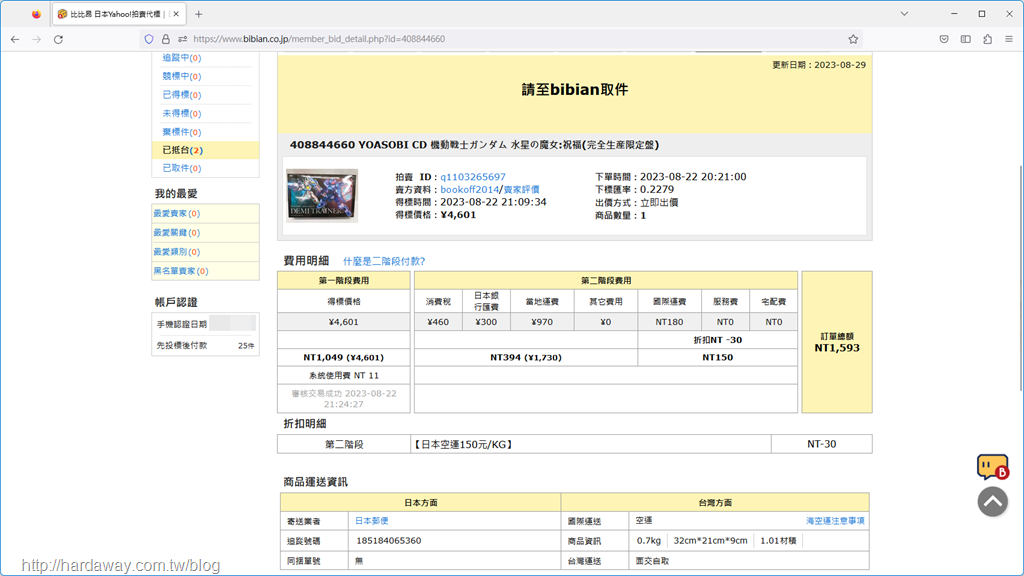Viewport: 1024px width, 576px height.
Task: Click the 系統使用費 NT 11 row
Action: (344, 376)
